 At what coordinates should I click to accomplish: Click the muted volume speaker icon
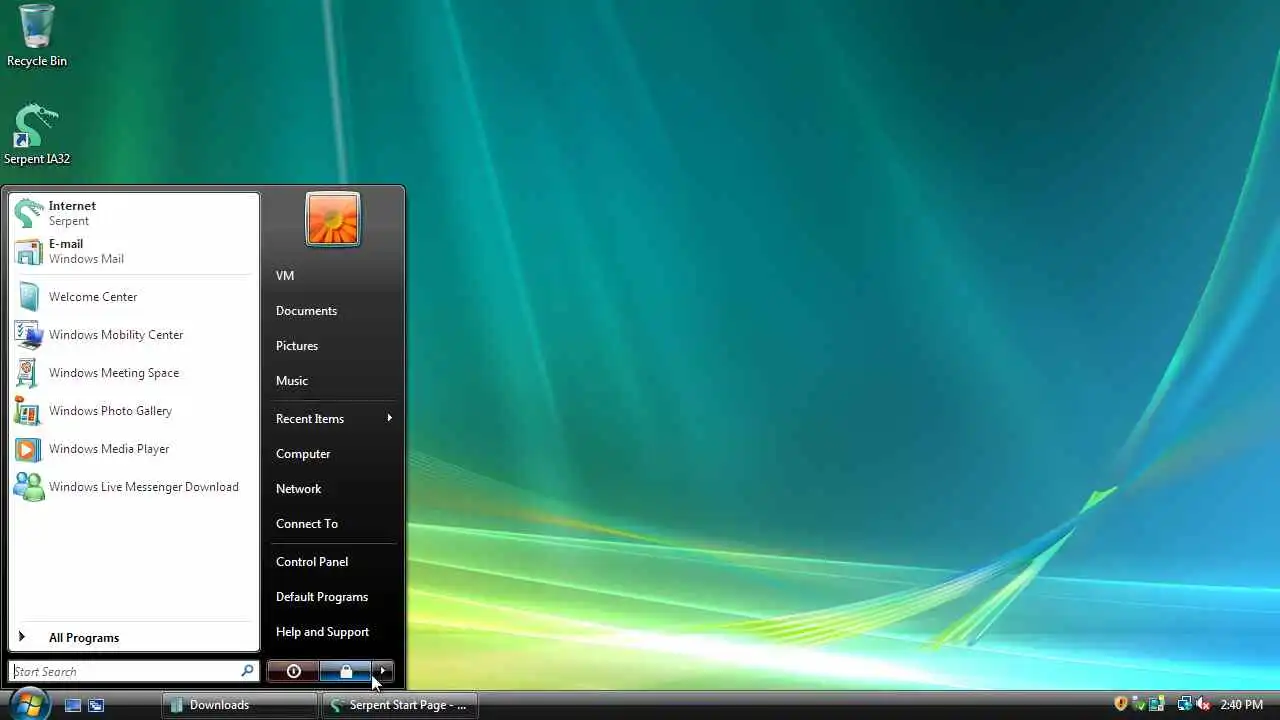tap(1203, 705)
